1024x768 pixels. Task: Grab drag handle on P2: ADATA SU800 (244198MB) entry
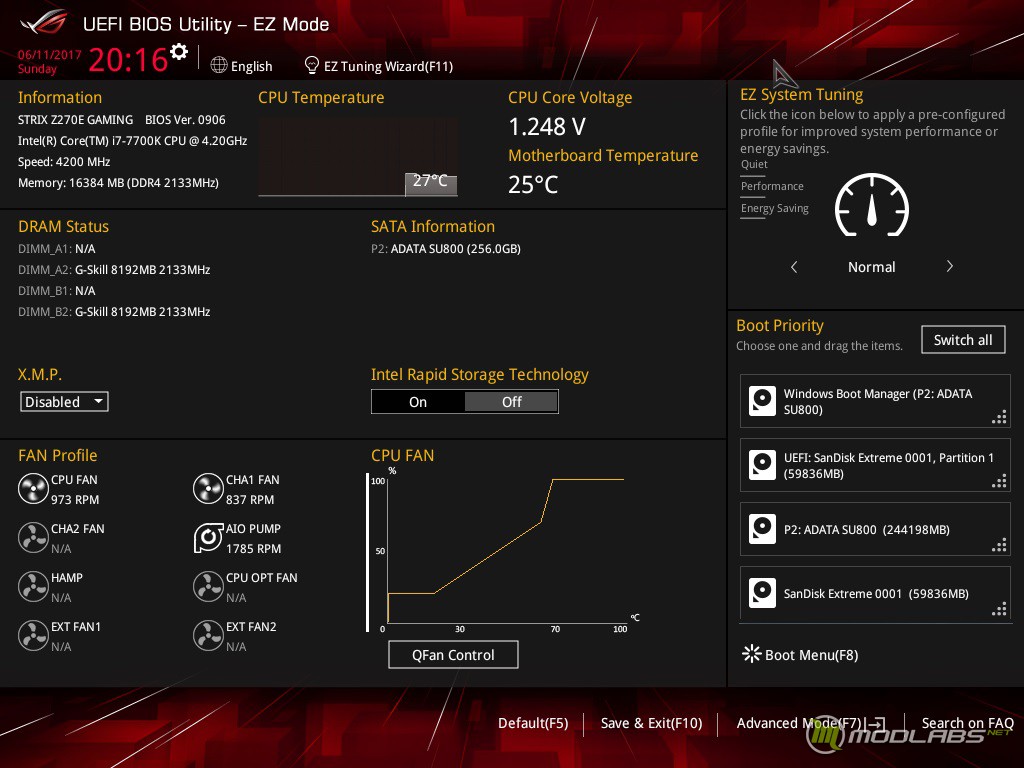[x=999, y=545]
